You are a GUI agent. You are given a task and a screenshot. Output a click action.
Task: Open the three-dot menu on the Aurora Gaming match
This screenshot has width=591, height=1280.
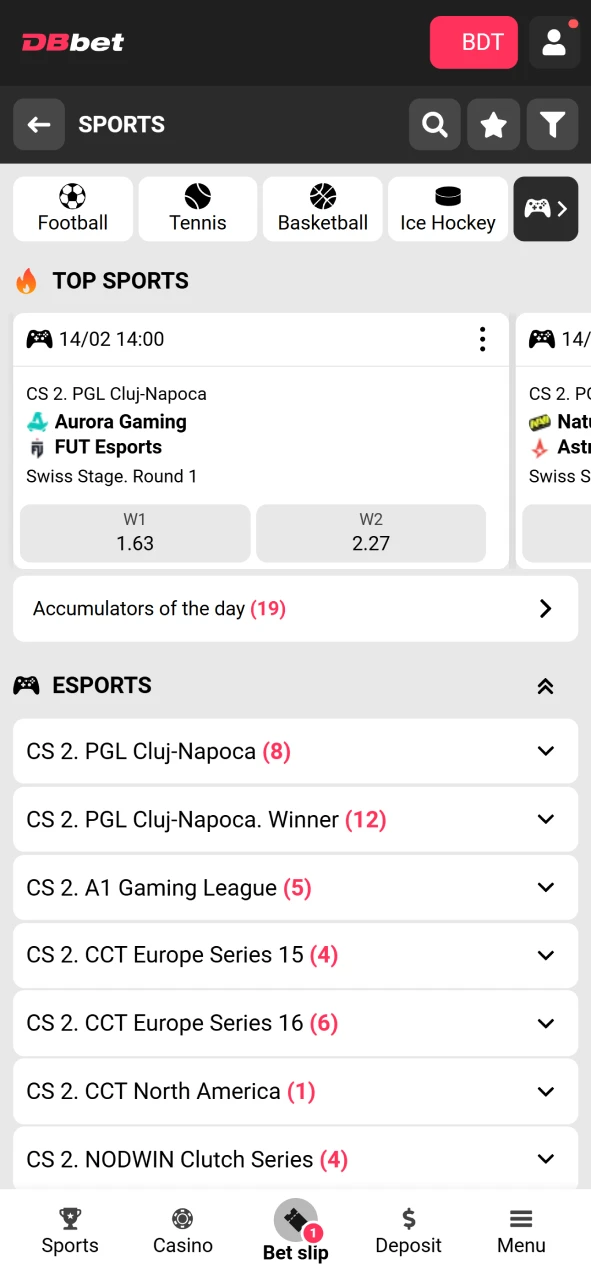482,339
